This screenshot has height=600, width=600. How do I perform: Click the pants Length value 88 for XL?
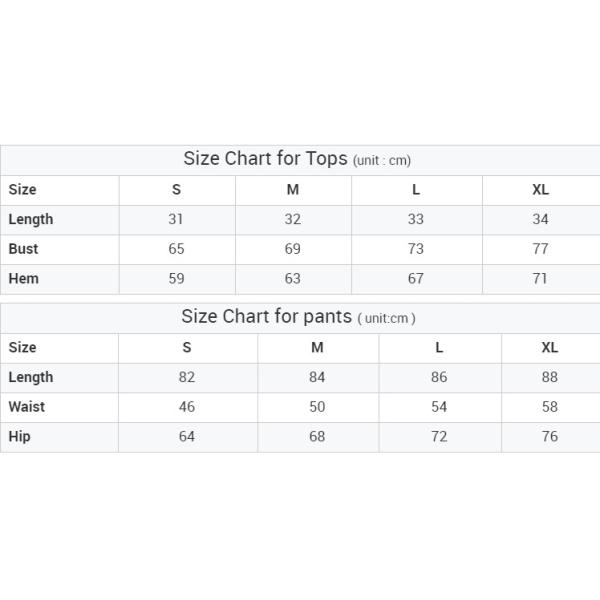(550, 377)
